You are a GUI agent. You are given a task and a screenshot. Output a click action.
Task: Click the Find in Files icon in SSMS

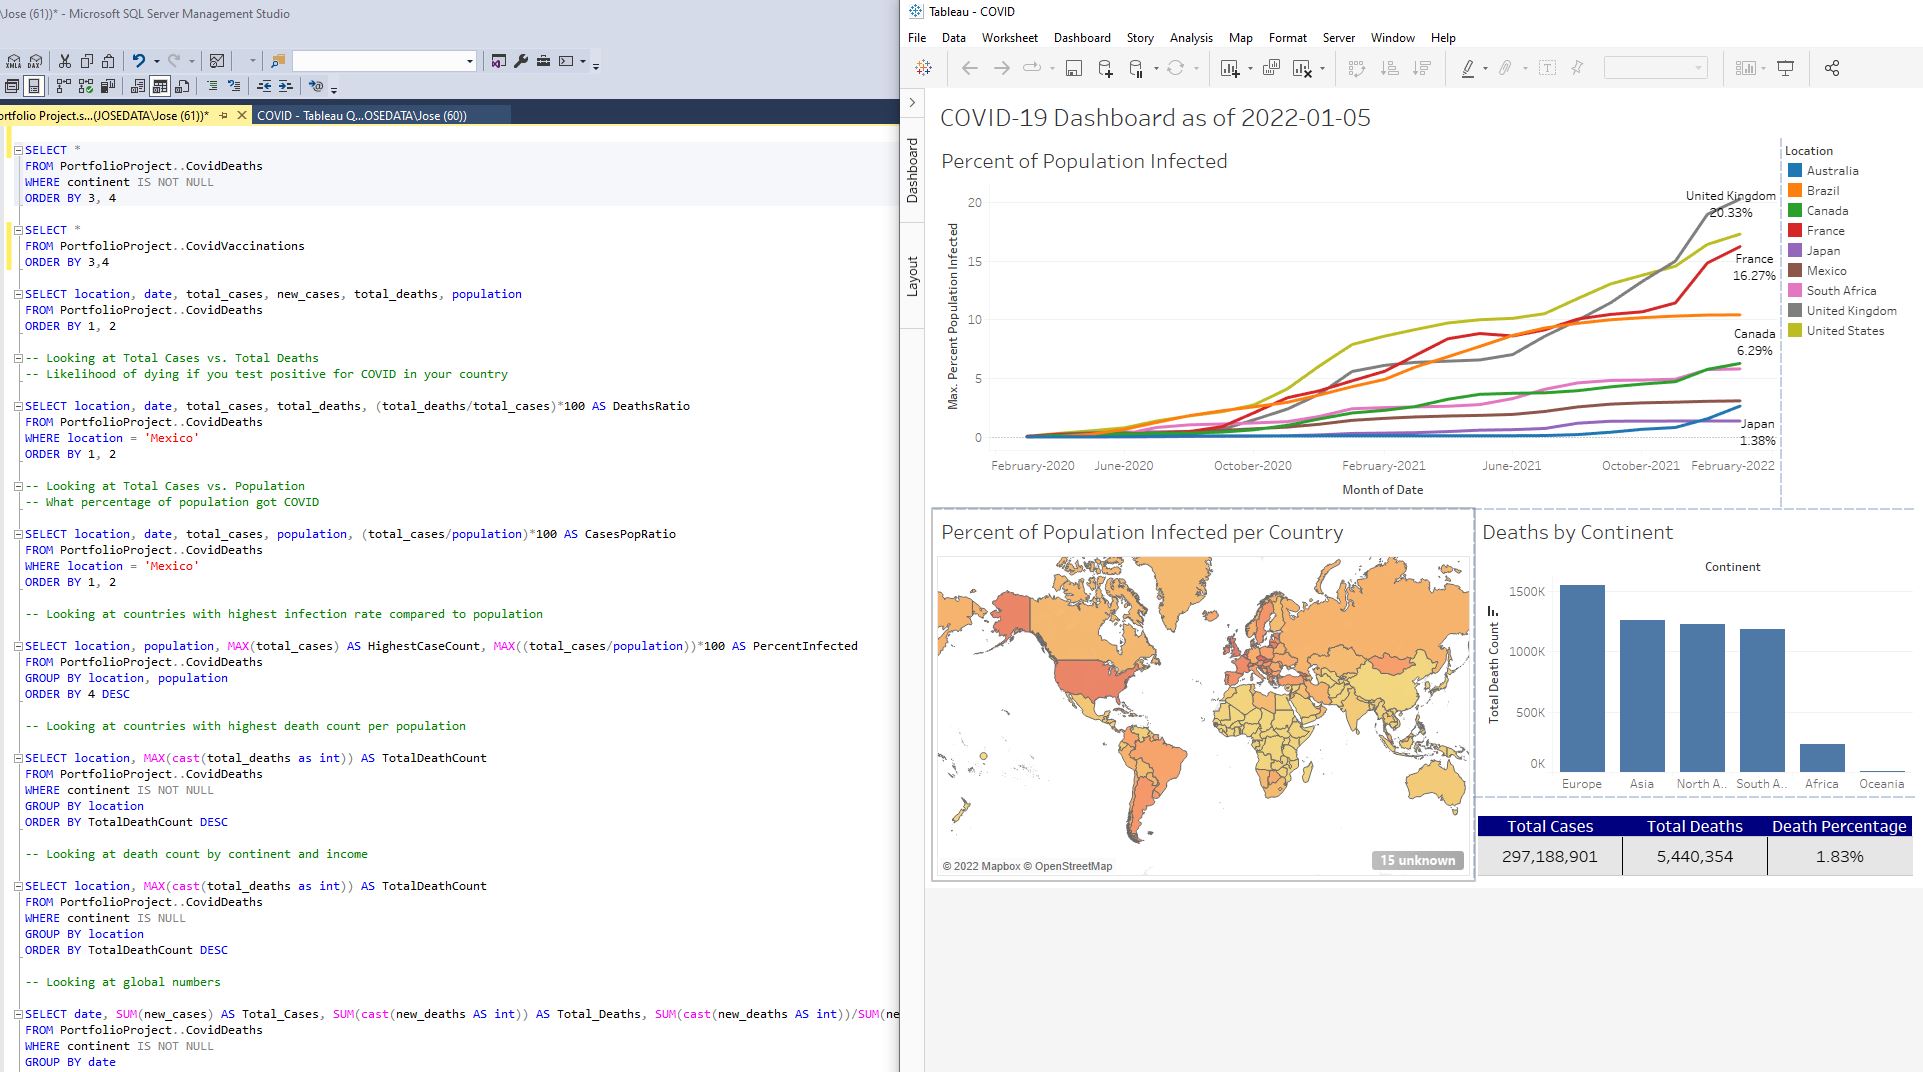(278, 61)
